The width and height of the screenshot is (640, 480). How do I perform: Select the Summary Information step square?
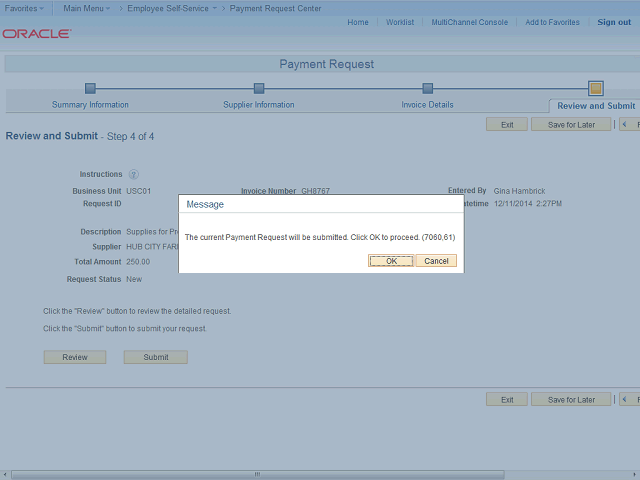pyautogui.click(x=90, y=88)
